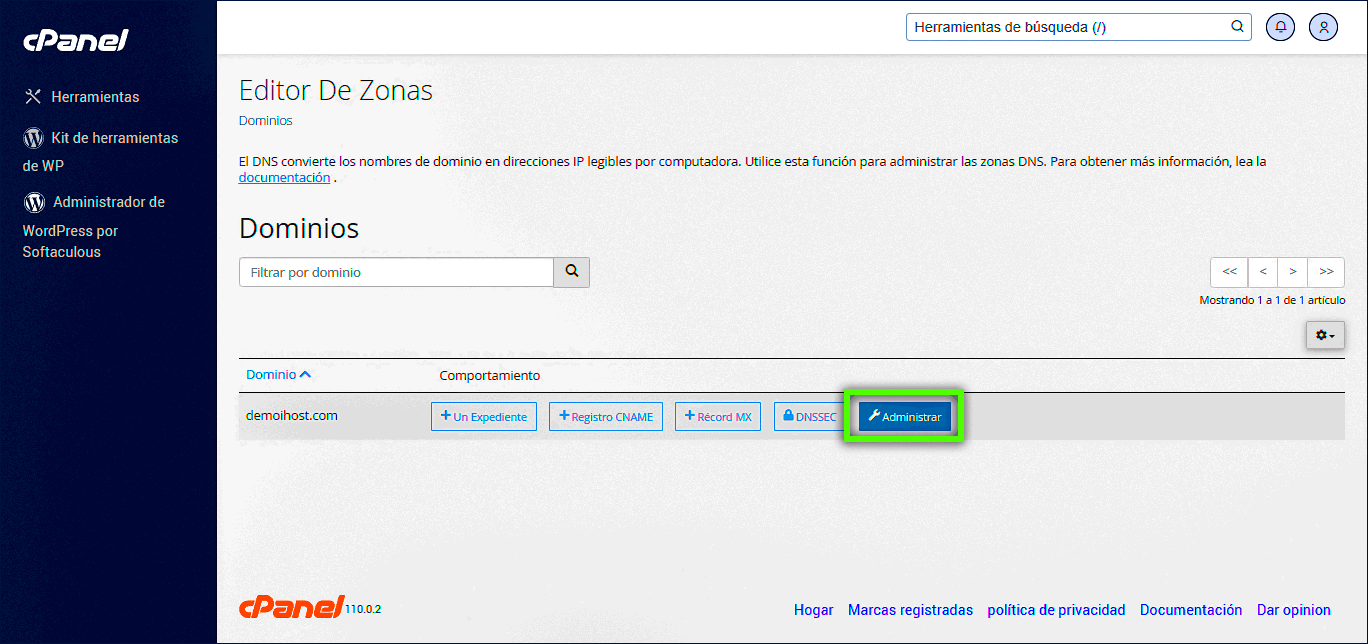Add a Récord MX entry
This screenshot has width=1368, height=644.
click(718, 417)
